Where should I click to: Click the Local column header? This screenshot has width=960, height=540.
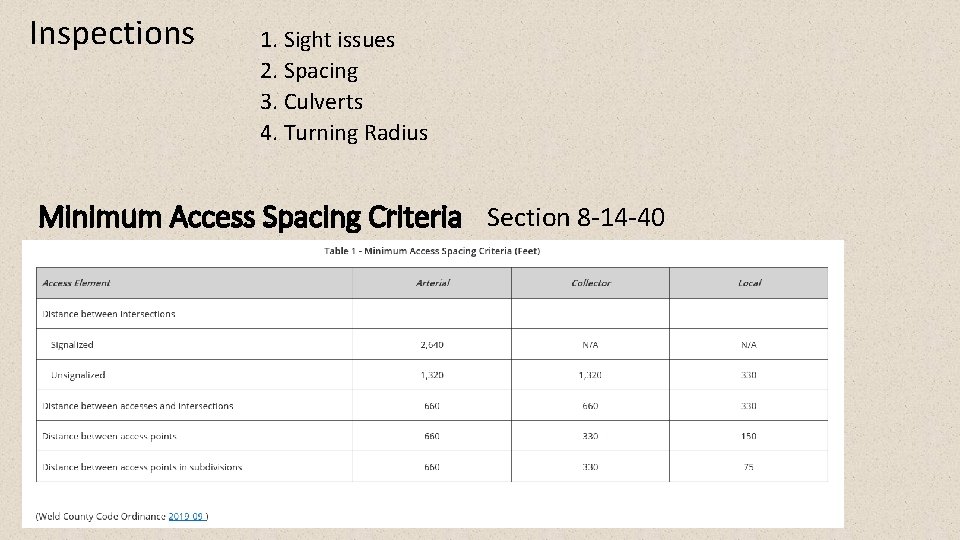[749, 283]
